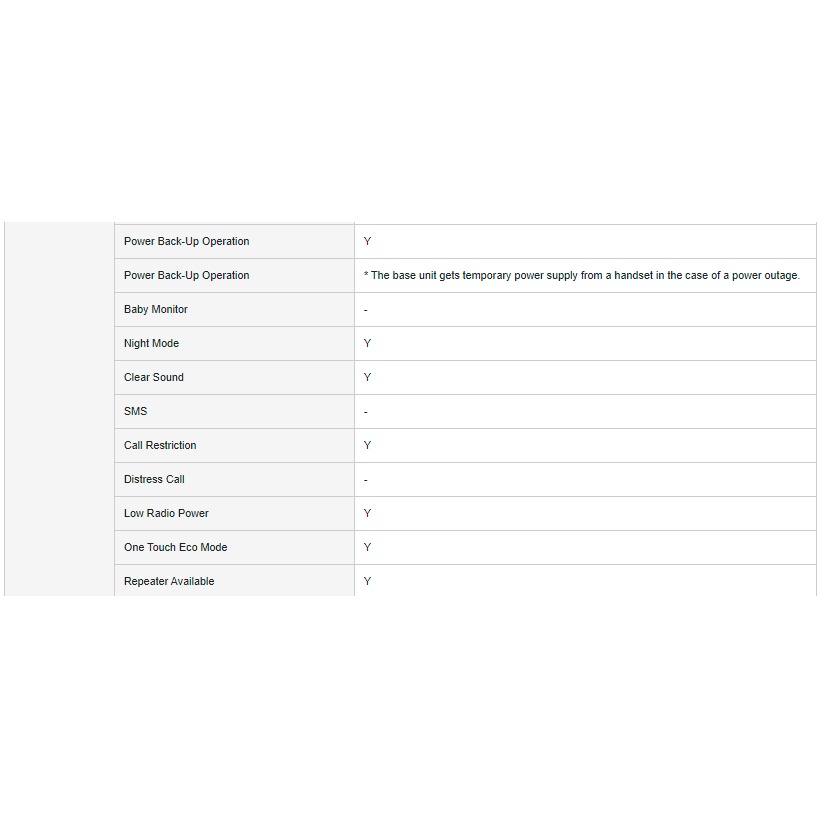Select the "Distress Call" feature label
Image resolution: width=819 pixels, height=819 pixels.
click(x=154, y=480)
